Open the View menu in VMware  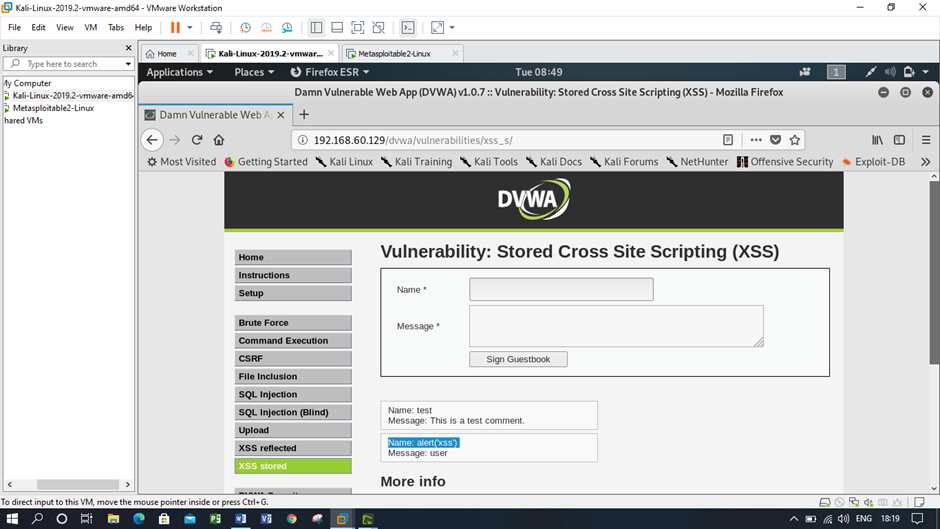65,28
